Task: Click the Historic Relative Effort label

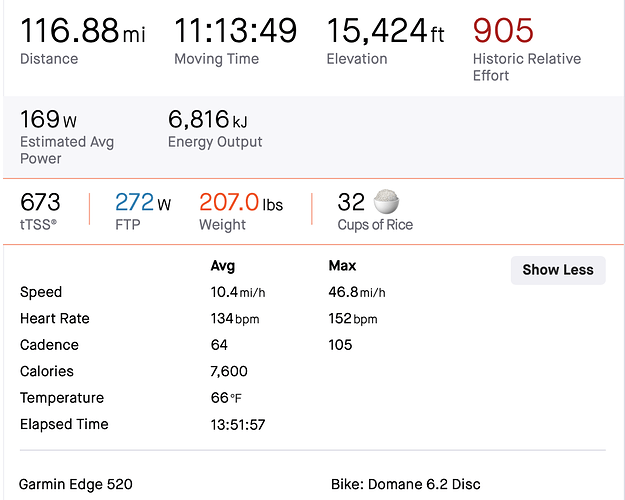Action: (x=527, y=67)
